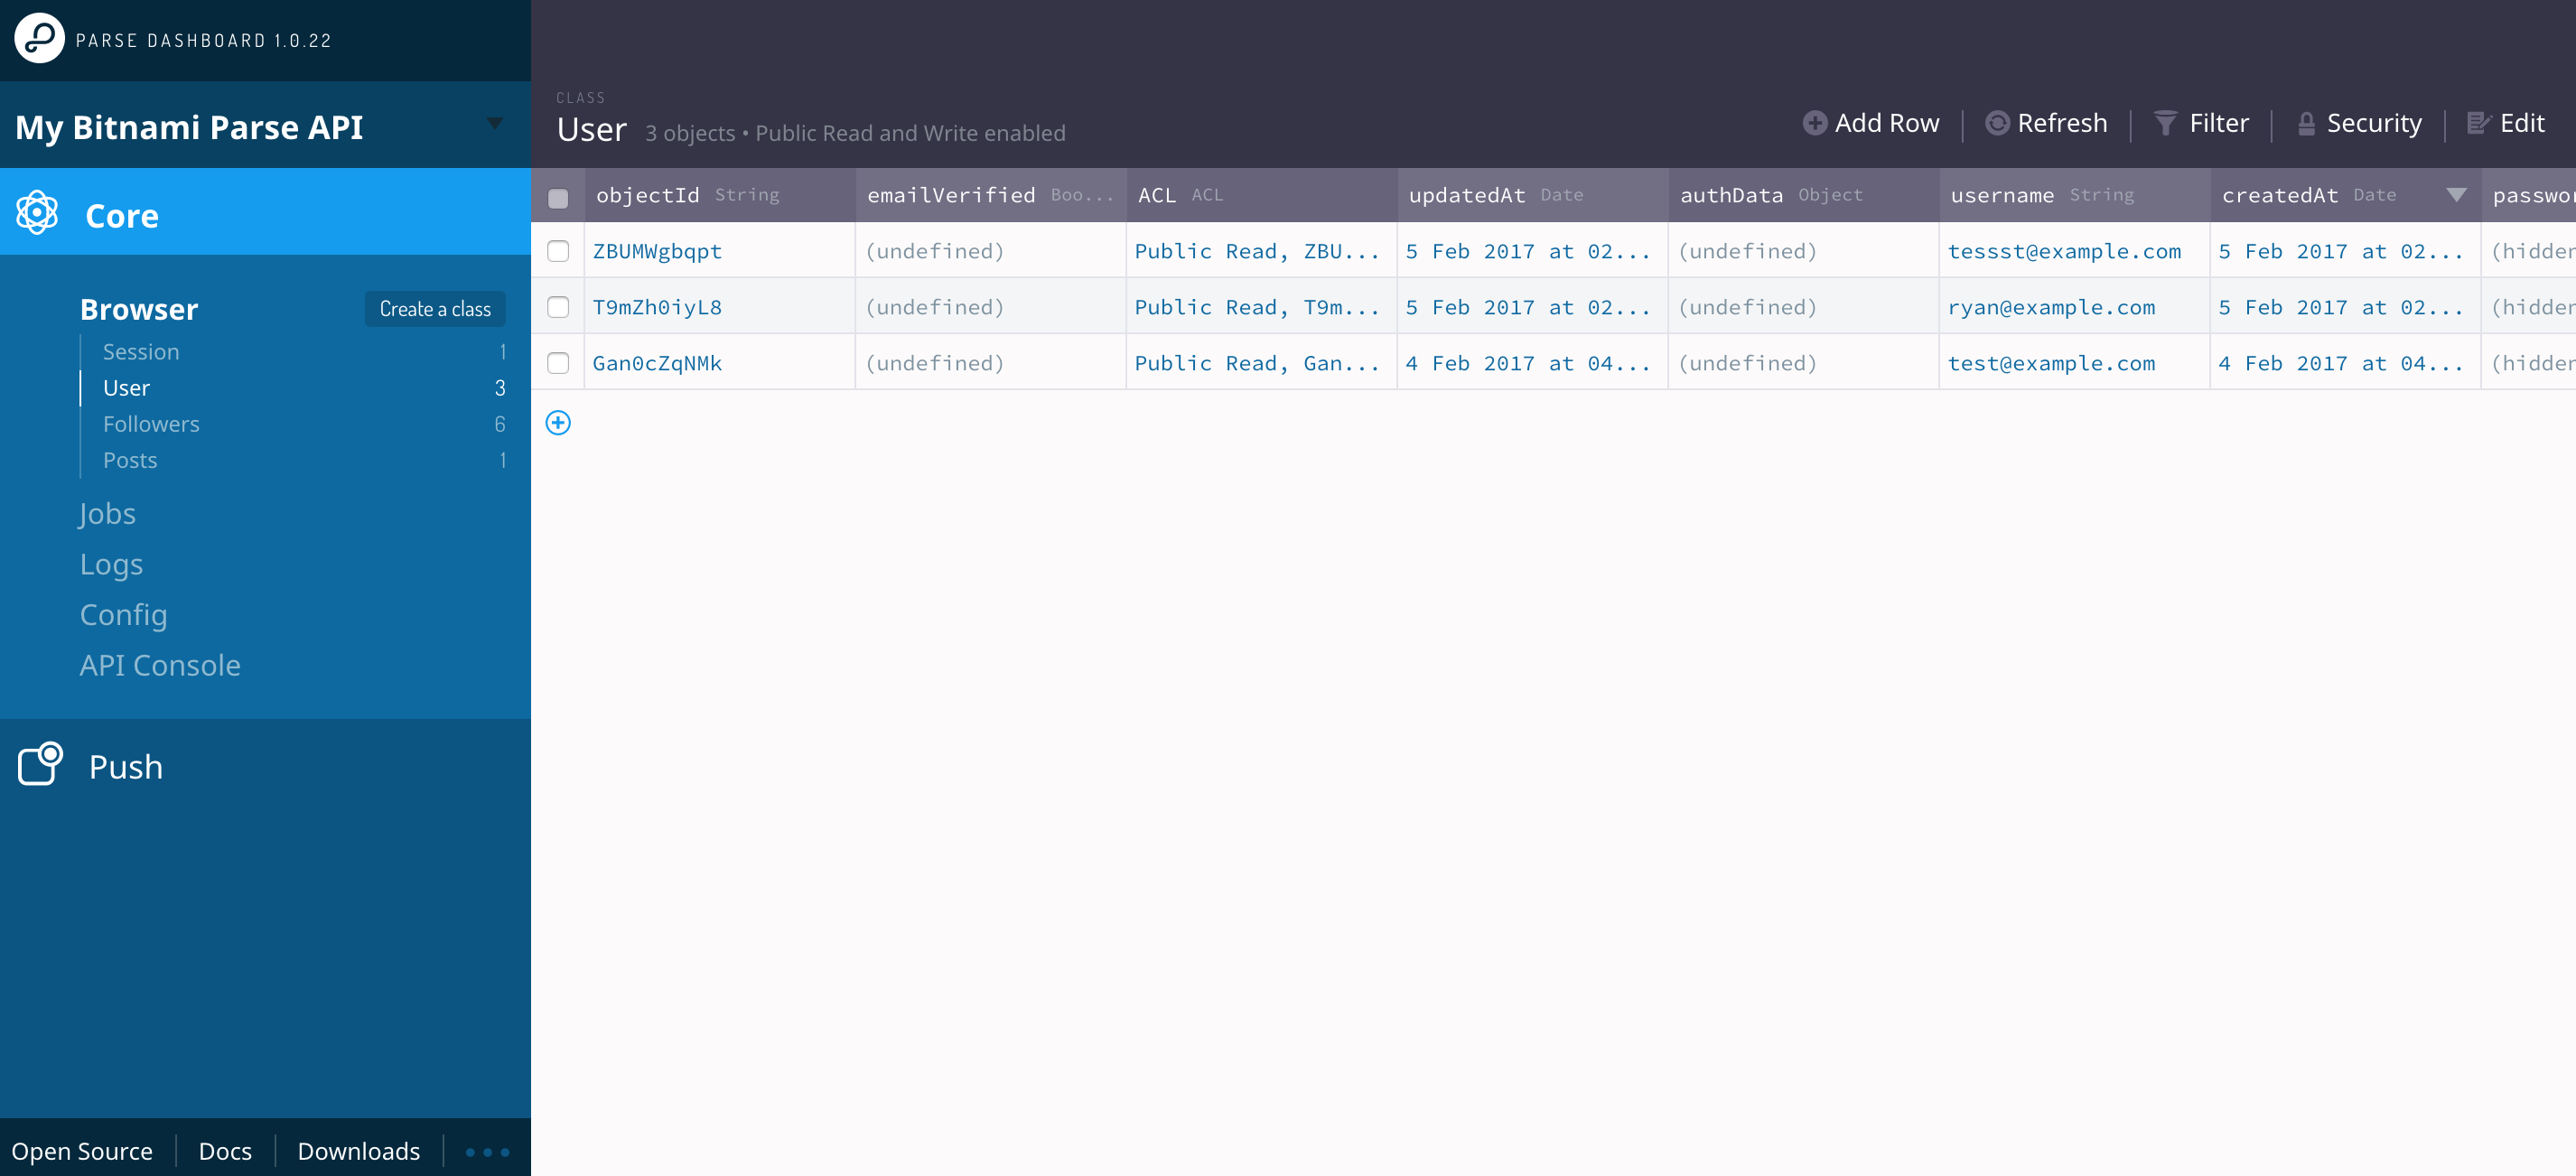
Task: Click the Edit pencil icon
Action: (2478, 123)
